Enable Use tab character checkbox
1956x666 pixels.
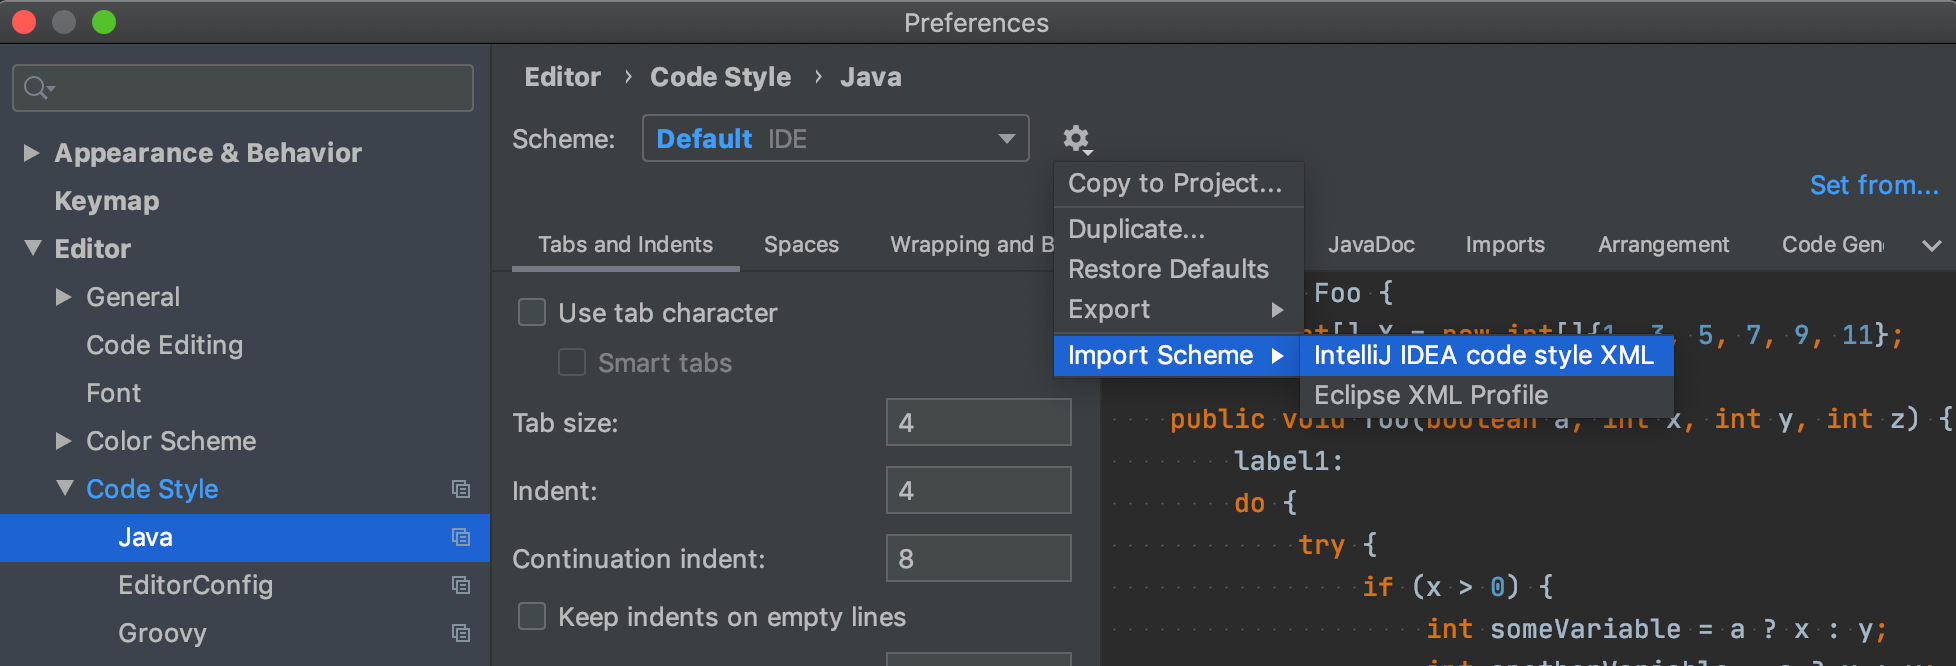pos(532,313)
